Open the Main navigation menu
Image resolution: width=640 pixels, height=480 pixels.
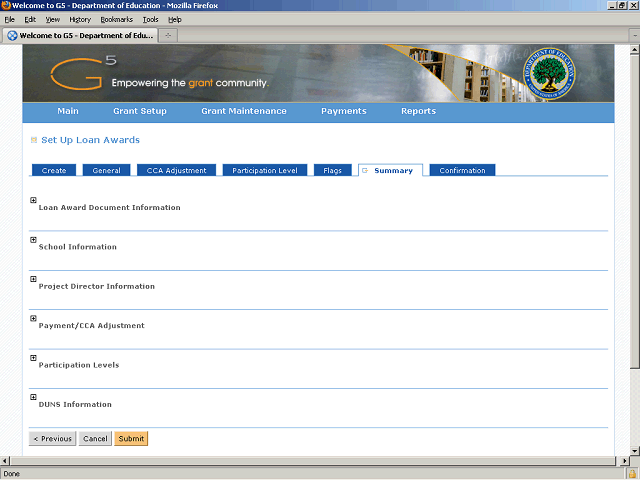click(68, 111)
